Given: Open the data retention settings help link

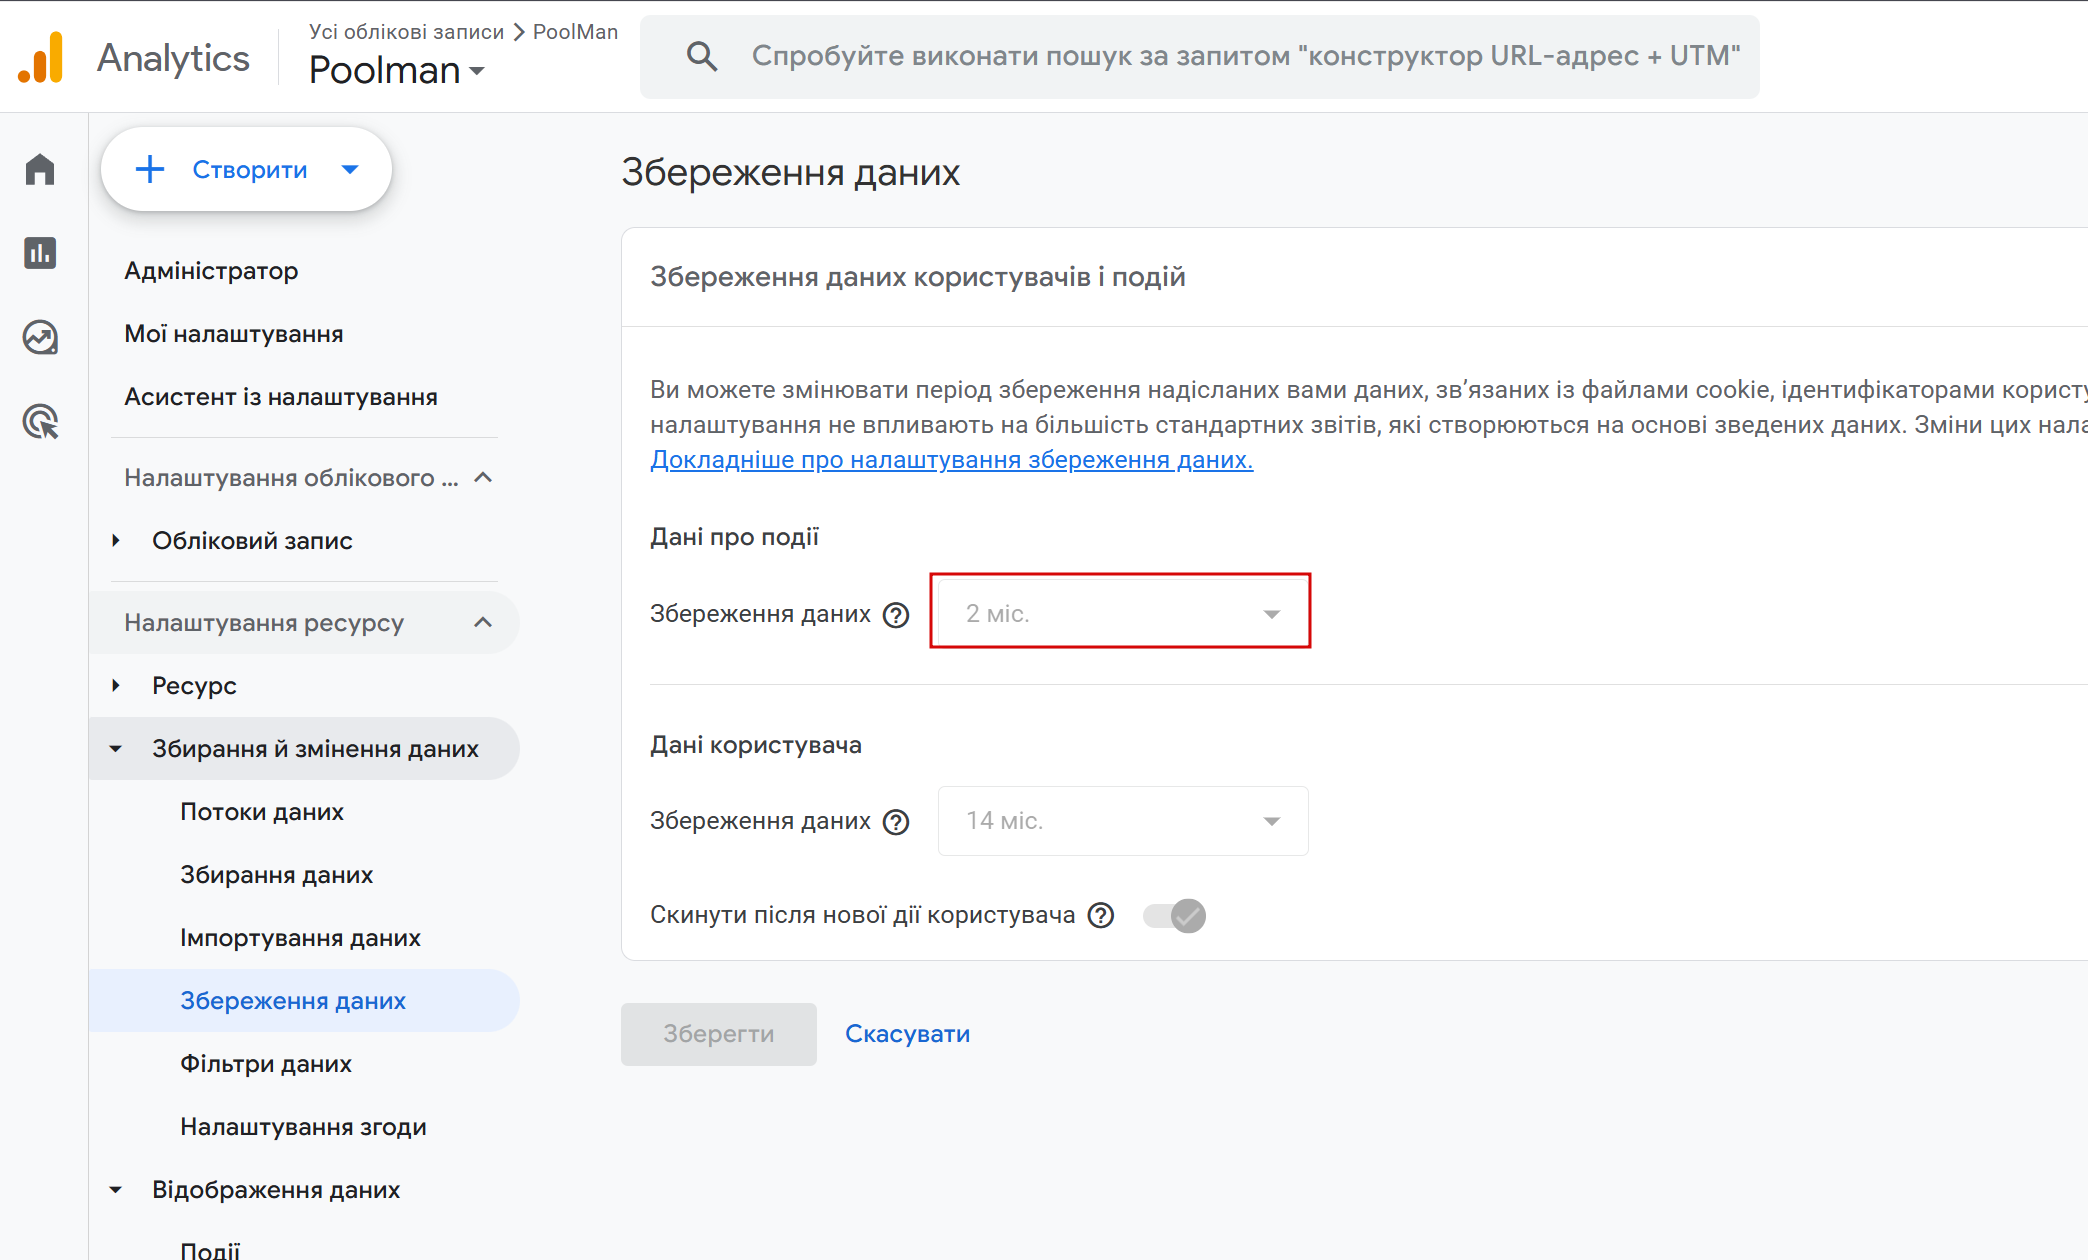Looking at the screenshot, I should (x=951, y=459).
